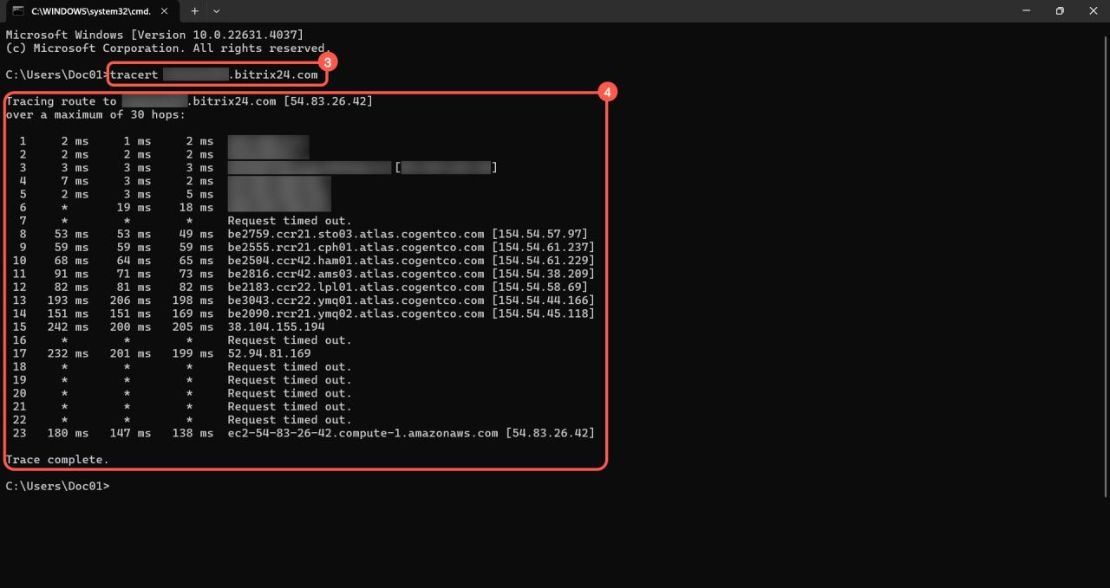Minimize the terminal window

point(1026,11)
